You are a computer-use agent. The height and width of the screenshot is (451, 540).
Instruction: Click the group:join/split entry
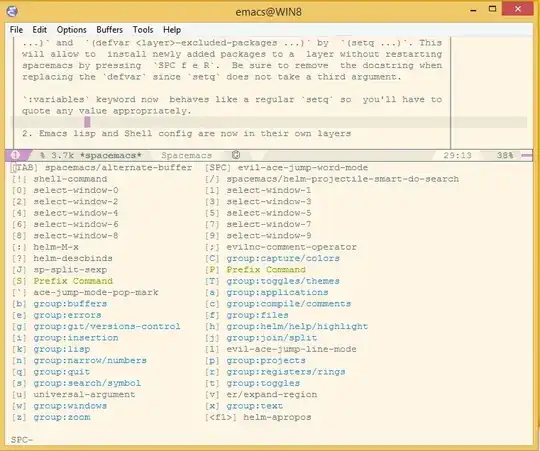[272, 338]
